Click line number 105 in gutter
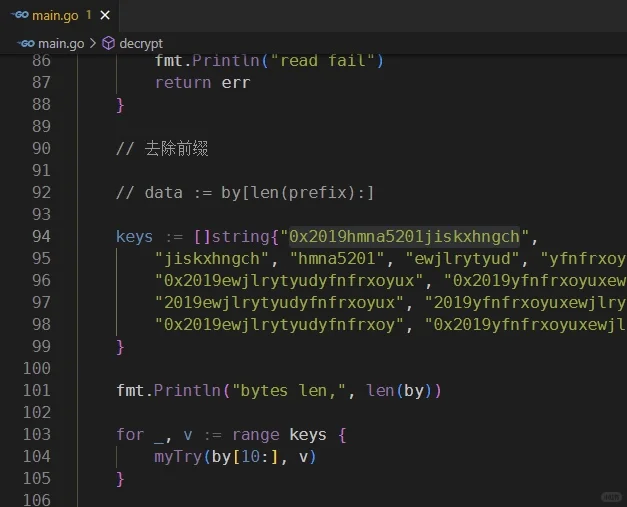627x507 pixels. [37, 478]
